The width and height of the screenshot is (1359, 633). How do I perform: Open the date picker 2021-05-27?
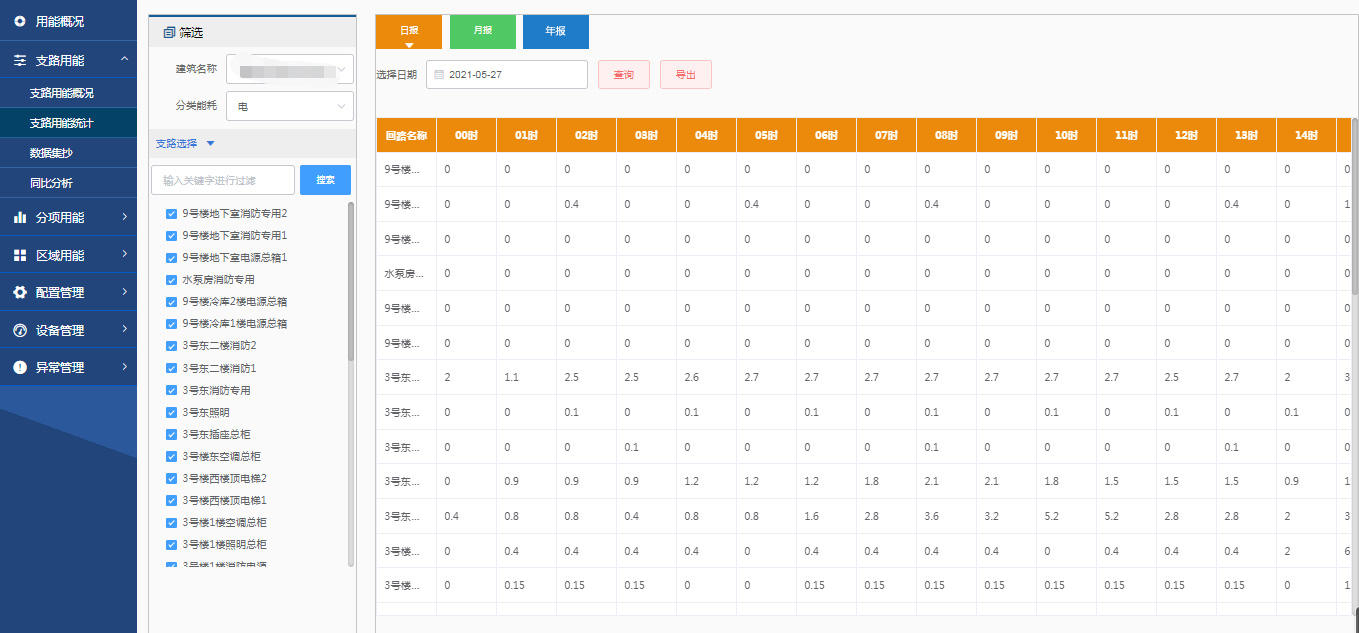(x=507, y=75)
